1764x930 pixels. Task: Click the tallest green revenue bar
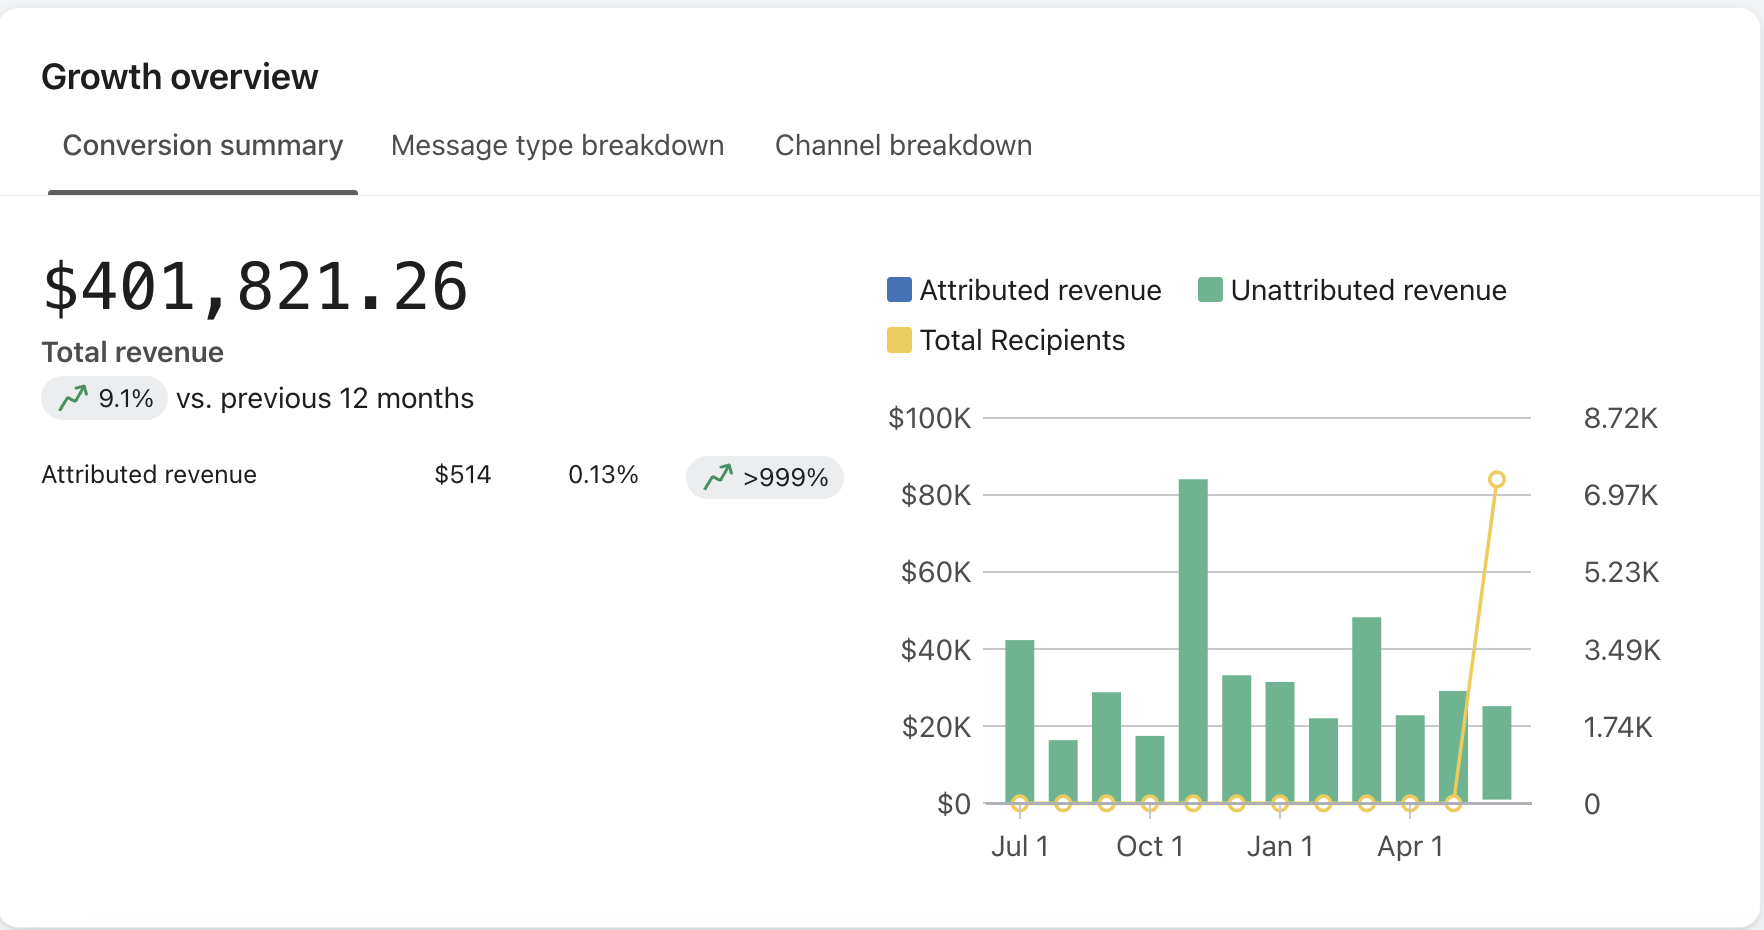pos(1193,640)
